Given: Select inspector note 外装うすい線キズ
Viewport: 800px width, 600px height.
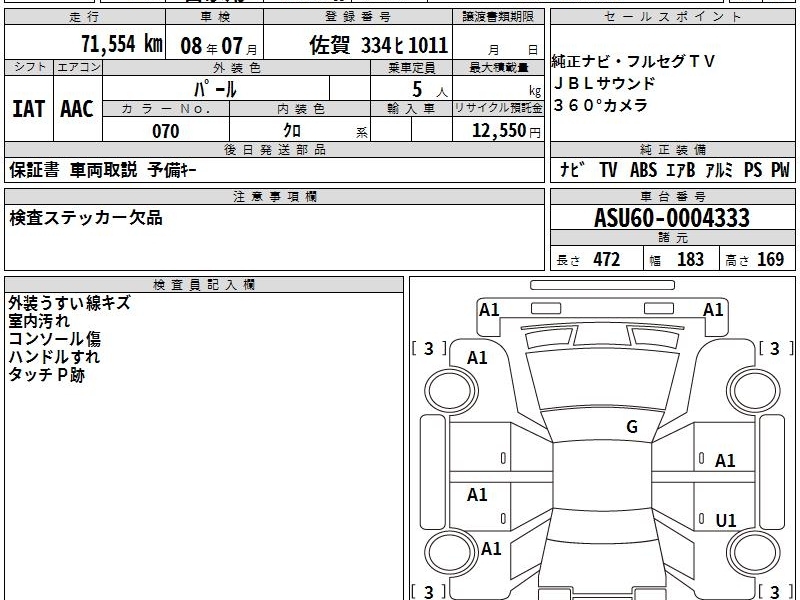Looking at the screenshot, I should (69, 303).
